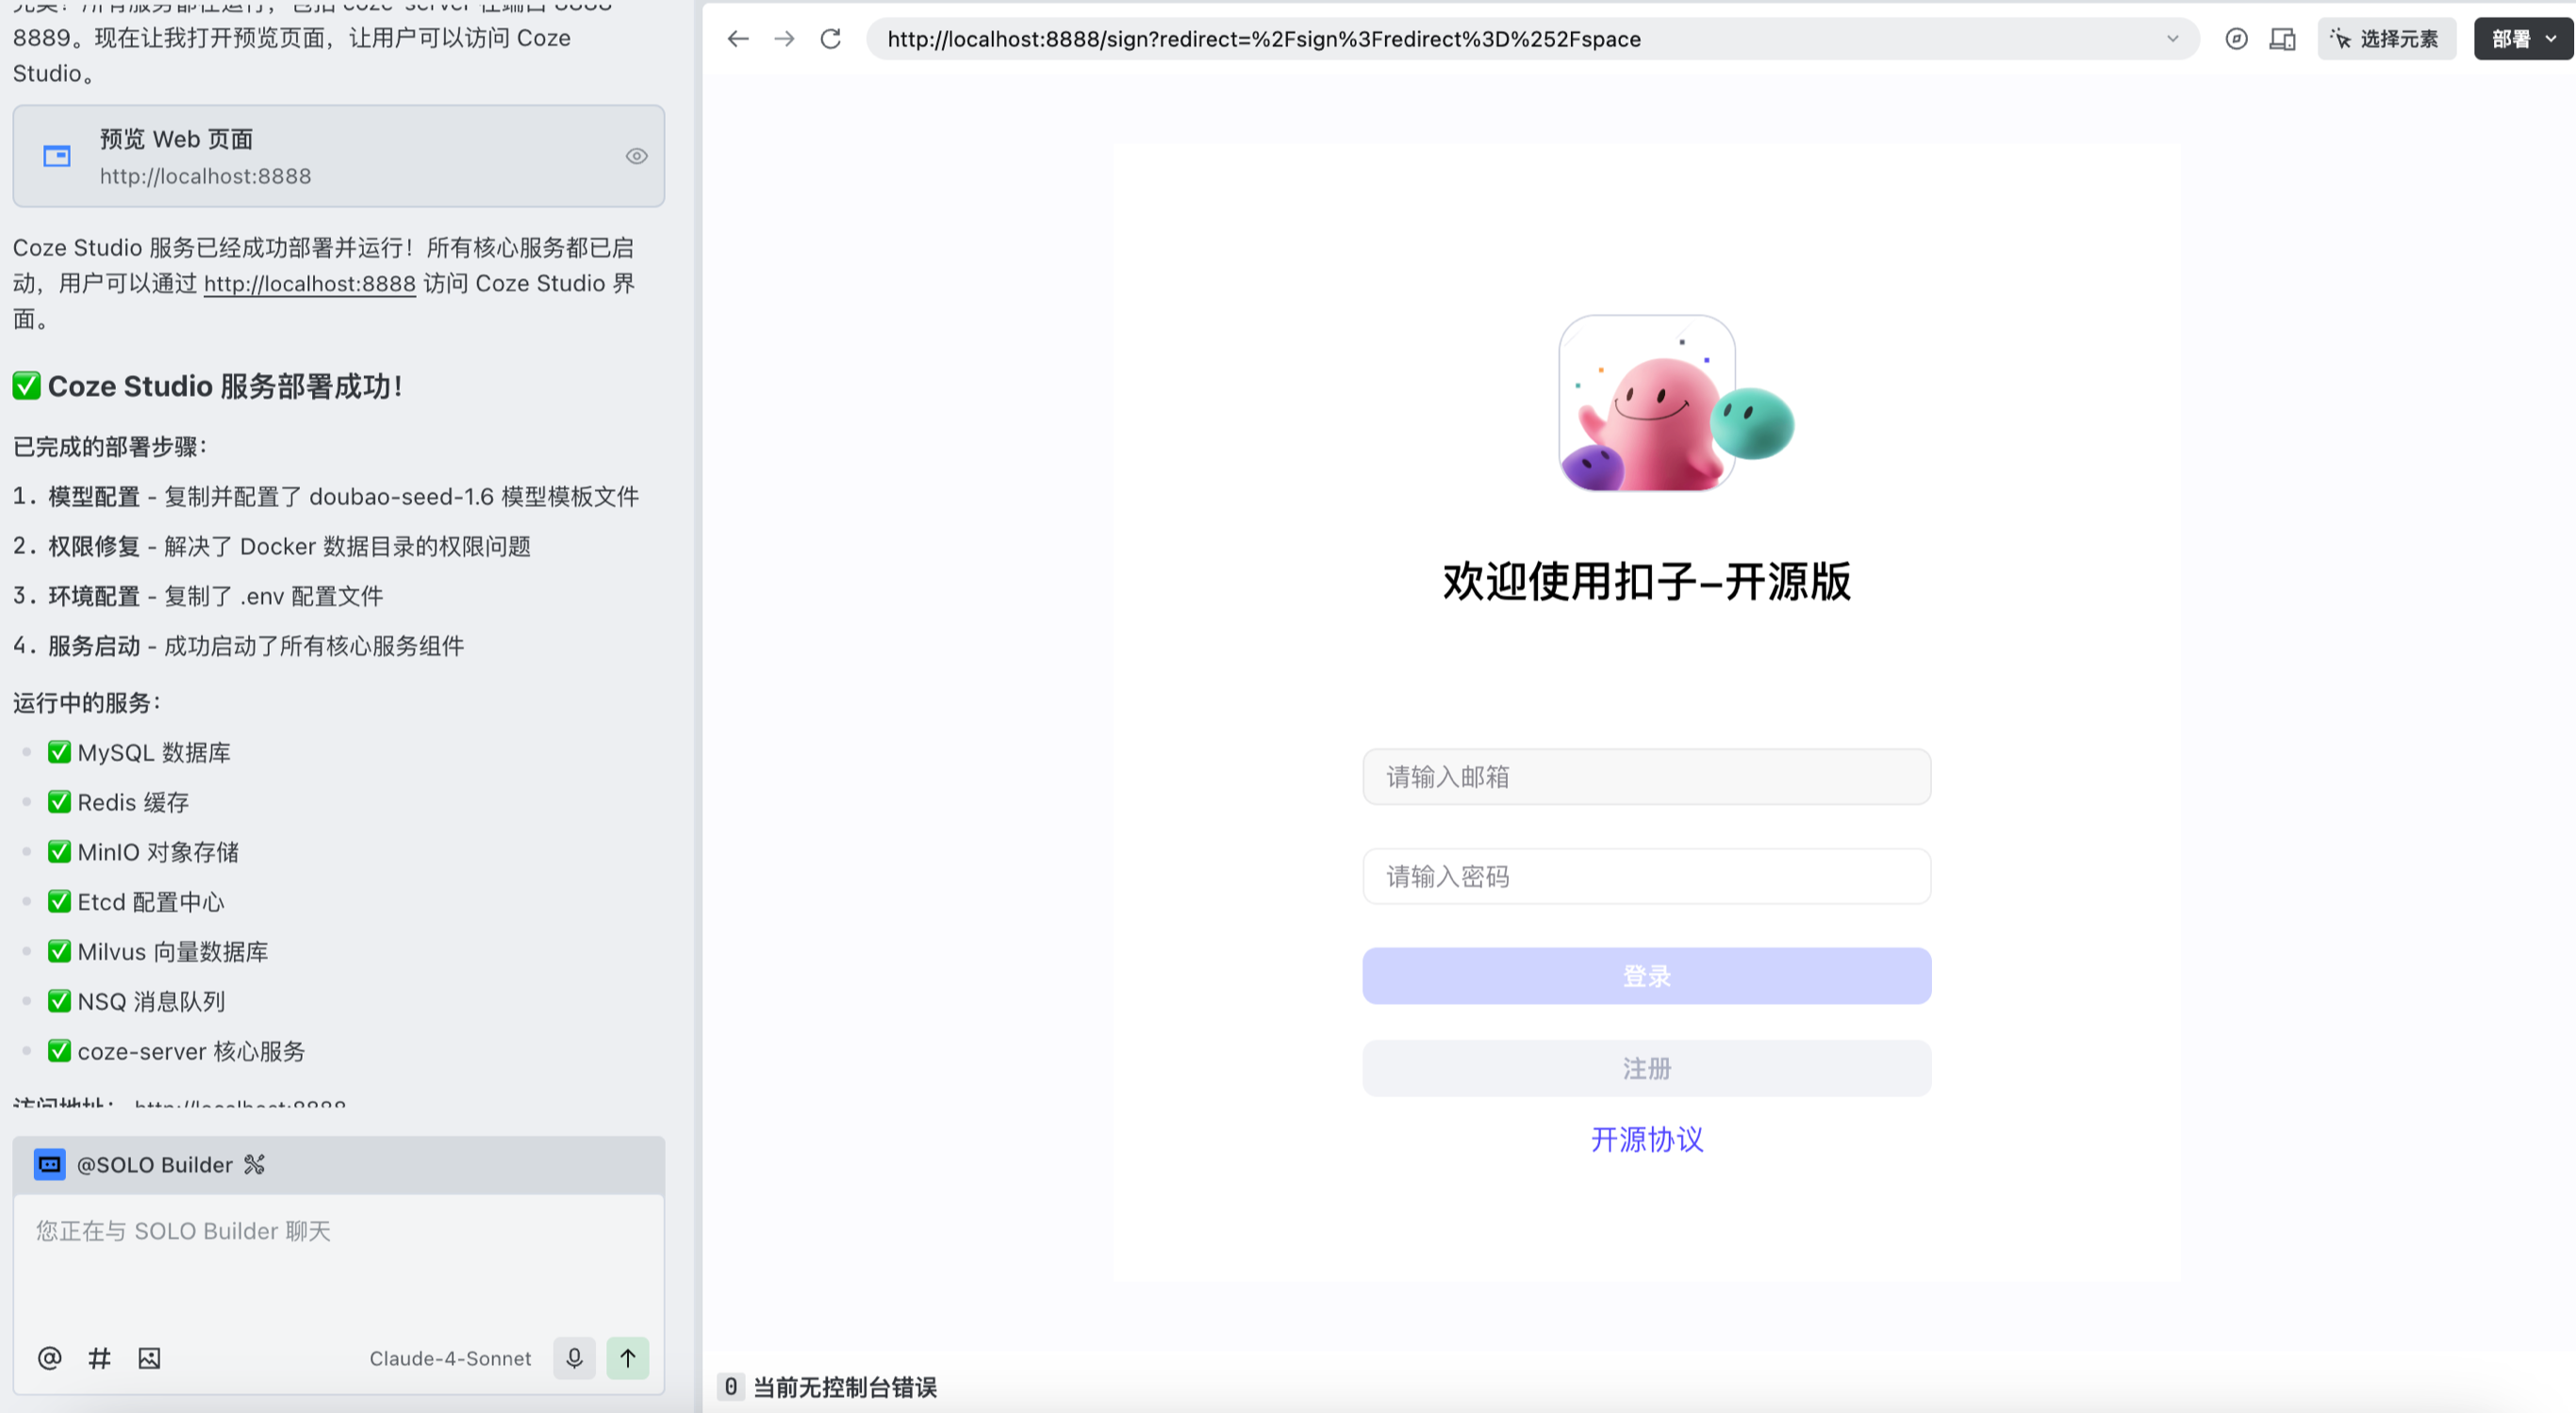Go back in the preview browser
The width and height of the screenshot is (2576, 1413).
pos(738,39)
